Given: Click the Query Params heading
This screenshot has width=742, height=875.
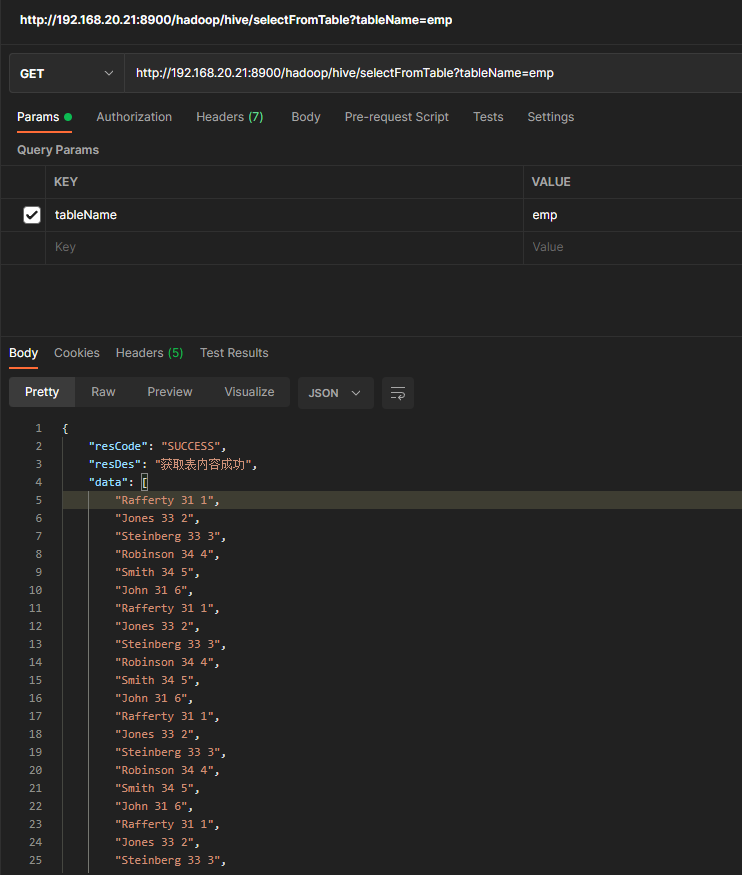Looking at the screenshot, I should (x=58, y=150).
